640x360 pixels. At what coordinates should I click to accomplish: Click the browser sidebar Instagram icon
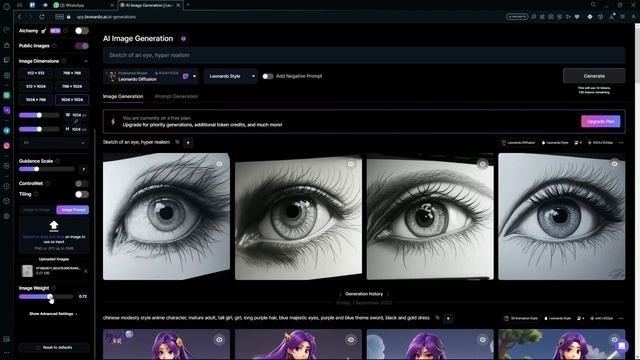pos(7,146)
